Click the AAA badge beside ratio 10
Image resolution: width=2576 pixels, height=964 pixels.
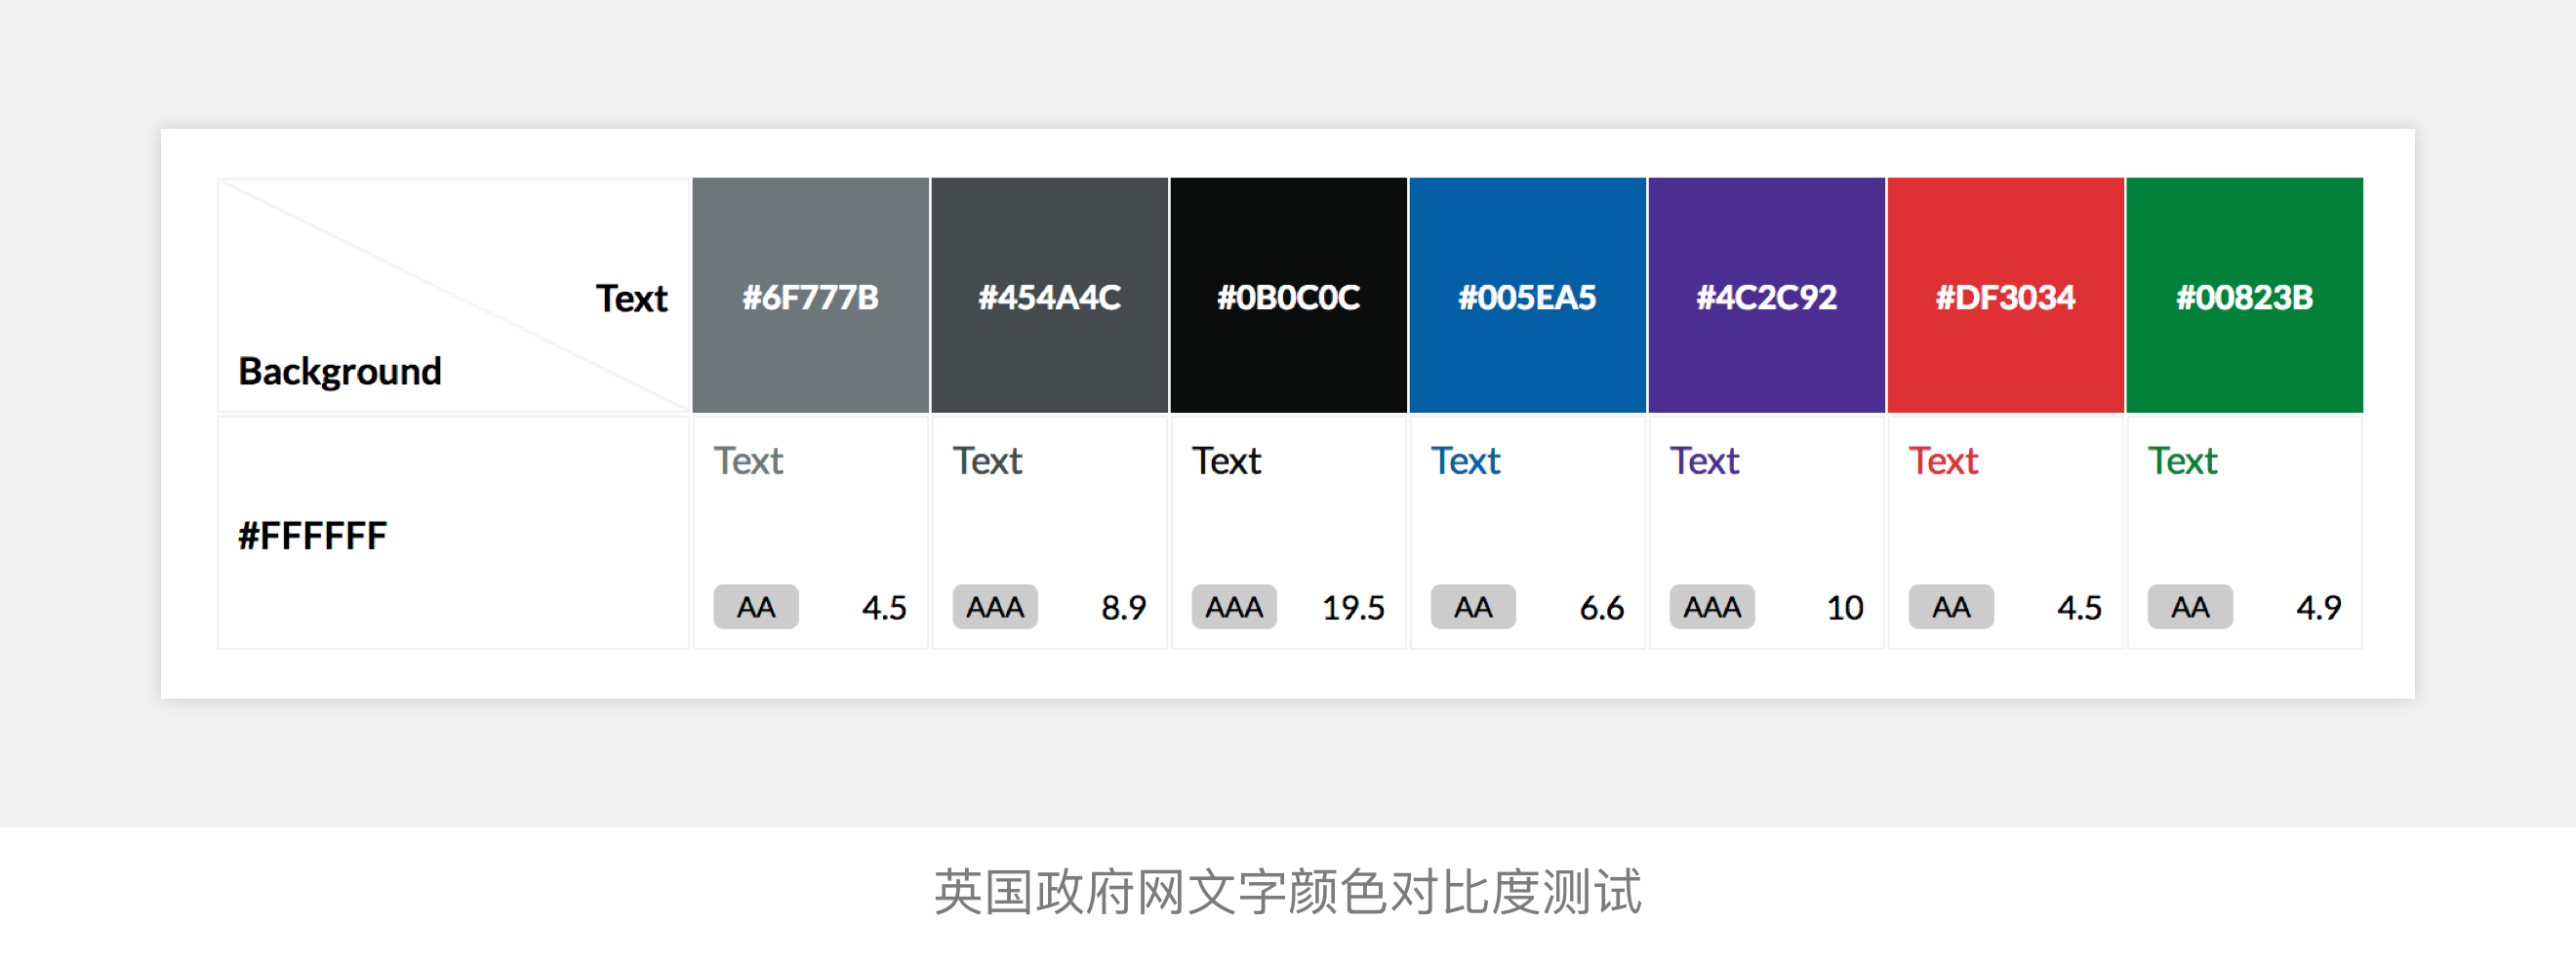1712,607
